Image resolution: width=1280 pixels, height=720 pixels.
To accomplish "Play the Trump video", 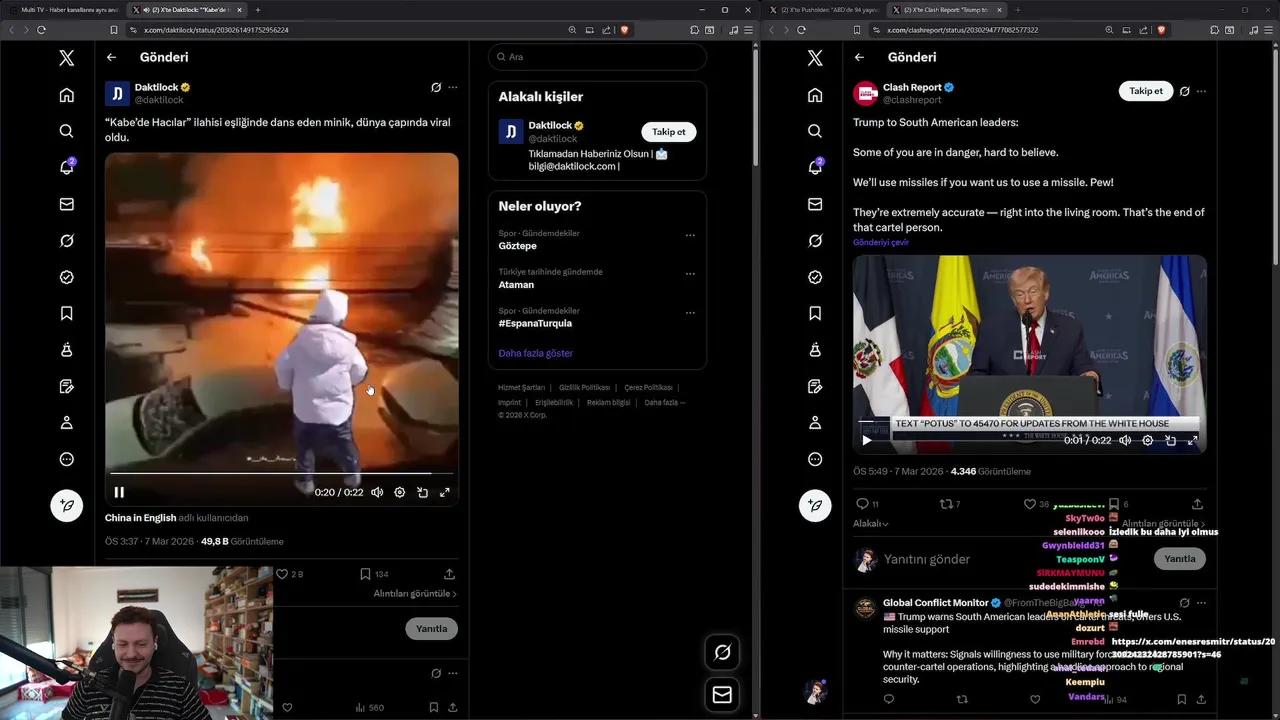I will point(867,440).
